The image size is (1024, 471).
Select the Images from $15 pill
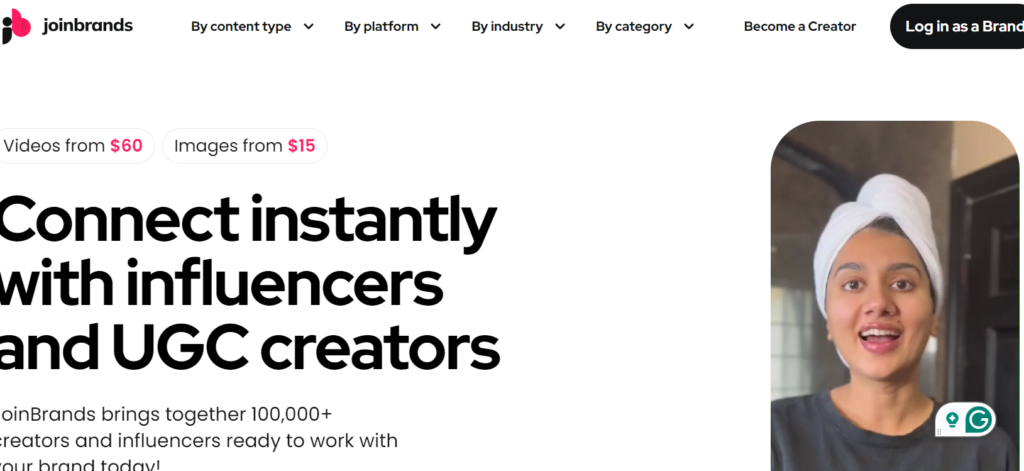(x=245, y=146)
